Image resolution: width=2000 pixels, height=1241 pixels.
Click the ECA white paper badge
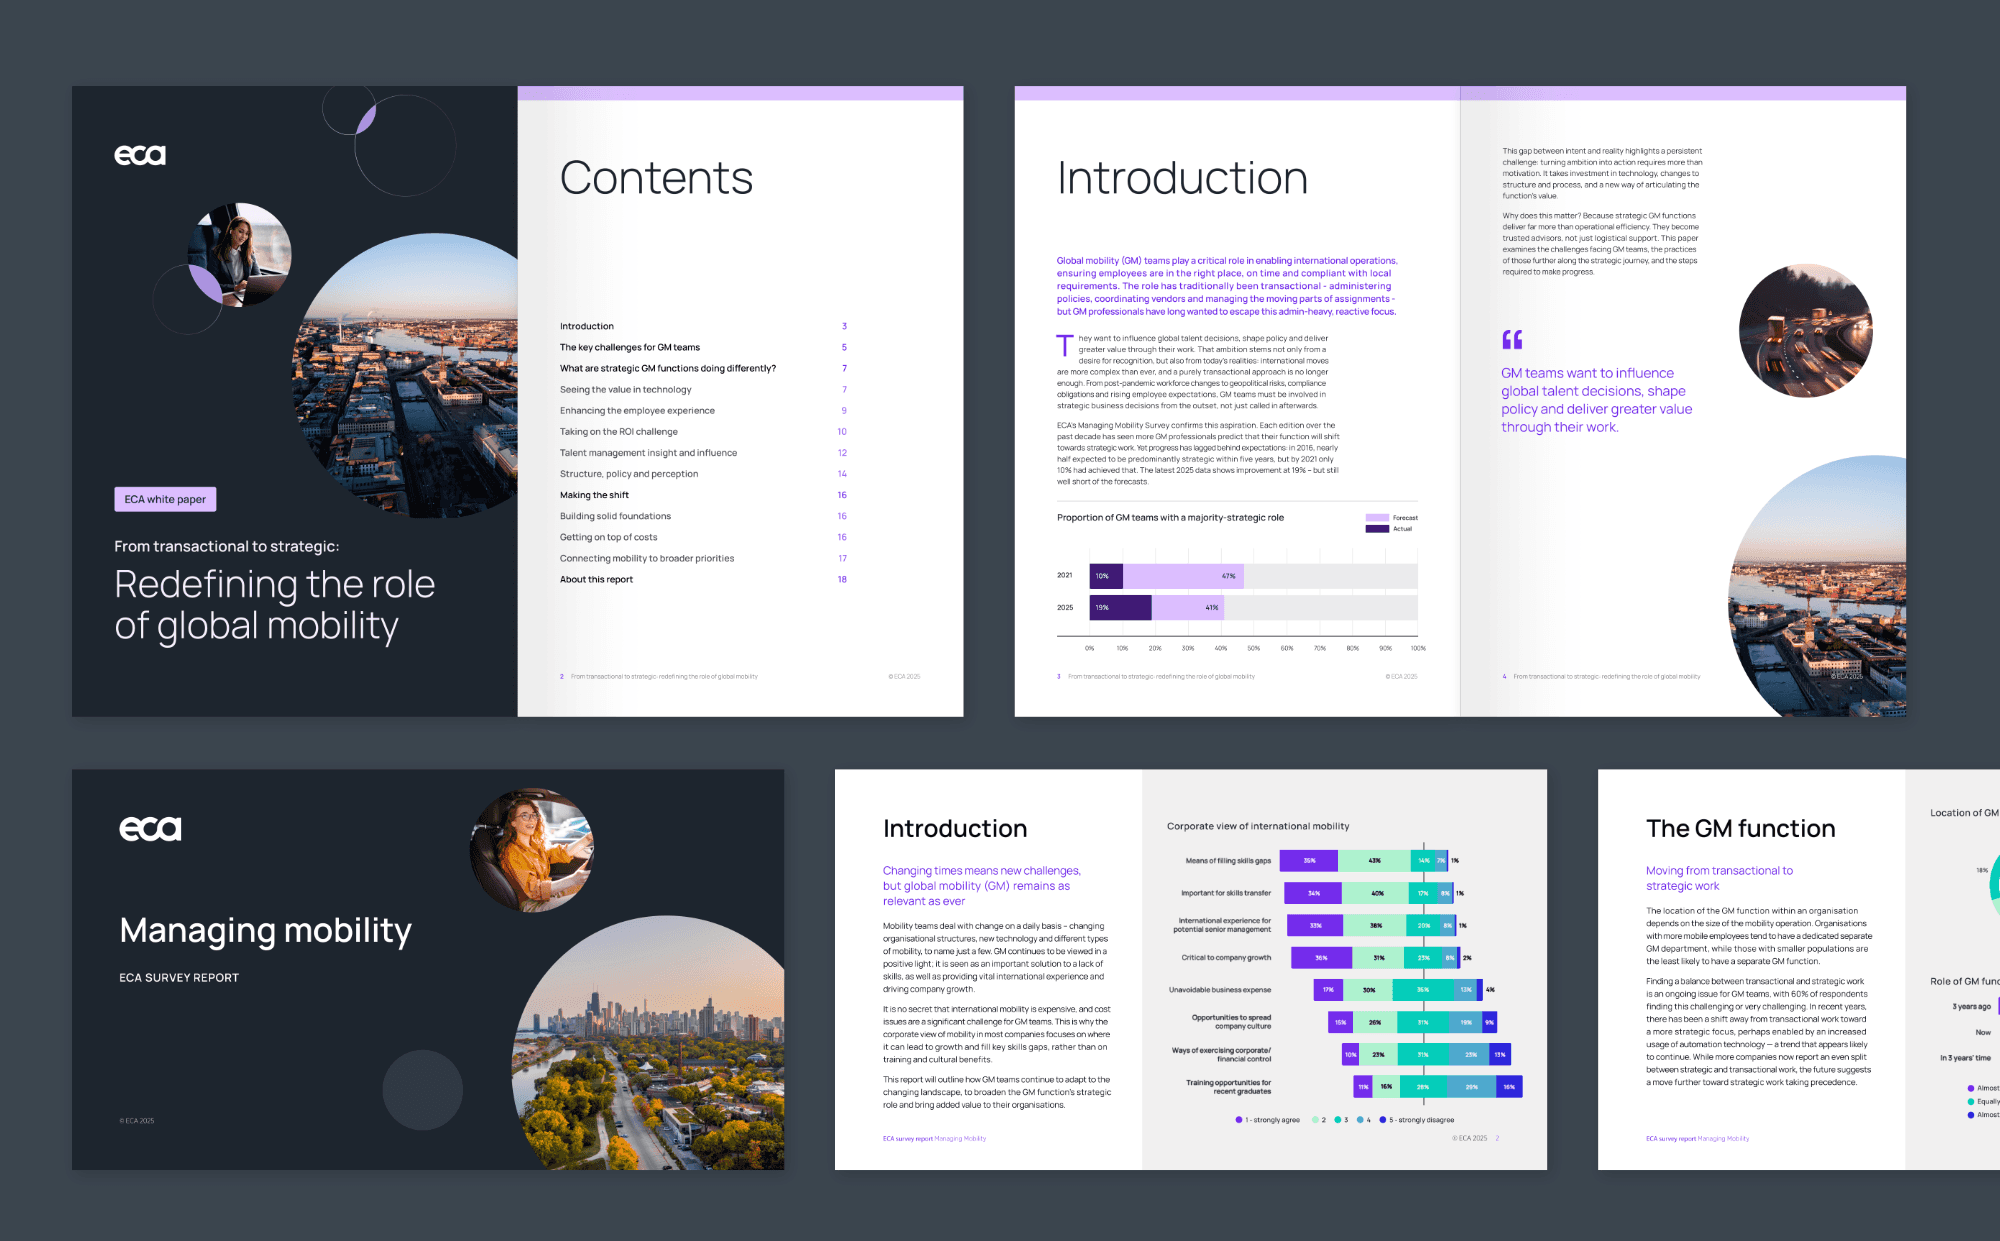coord(165,499)
